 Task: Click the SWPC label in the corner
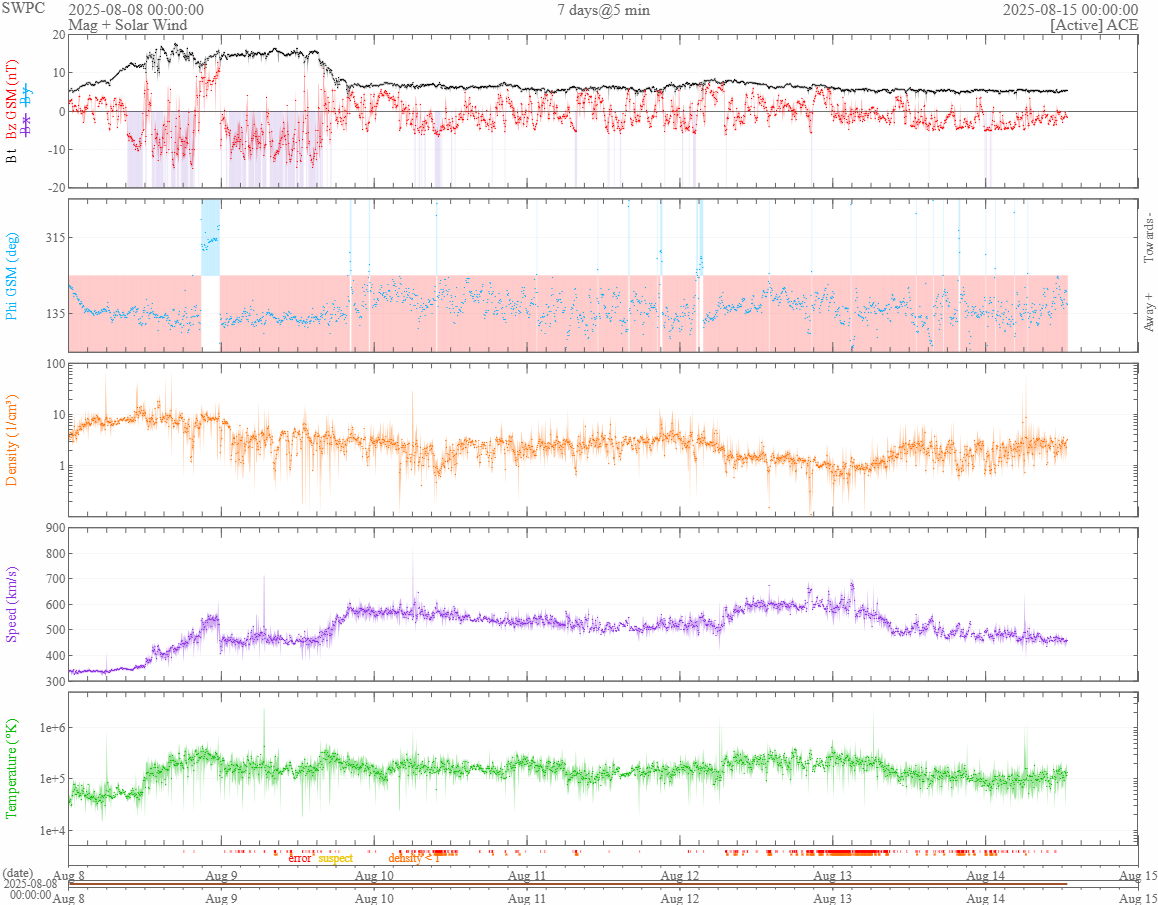[22, 9]
